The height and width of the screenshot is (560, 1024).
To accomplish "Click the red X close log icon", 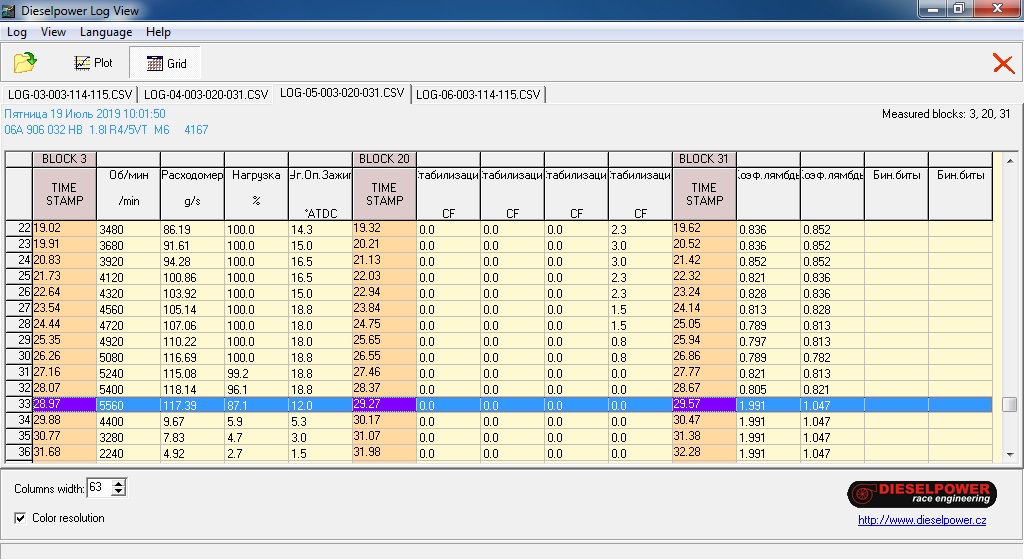I will [x=1002, y=64].
